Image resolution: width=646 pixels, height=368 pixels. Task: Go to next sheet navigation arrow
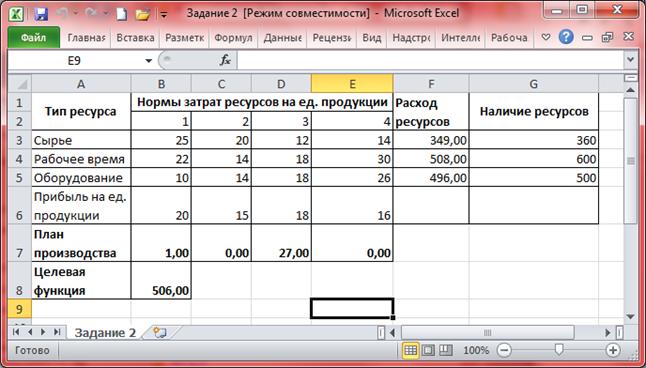coord(43,332)
